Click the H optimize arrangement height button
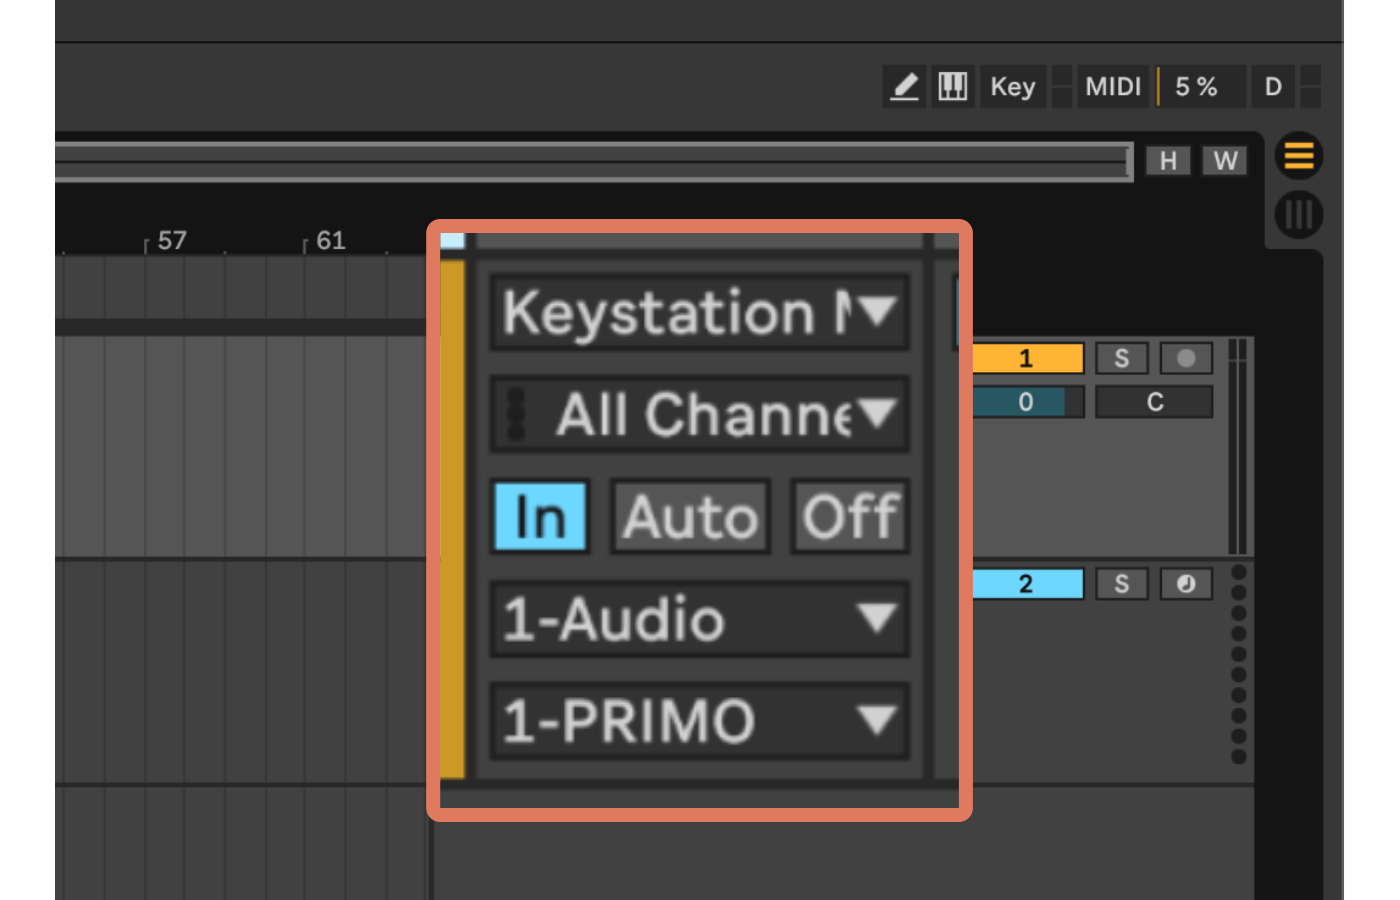This screenshot has height=900, width=1400. pos(1168,161)
